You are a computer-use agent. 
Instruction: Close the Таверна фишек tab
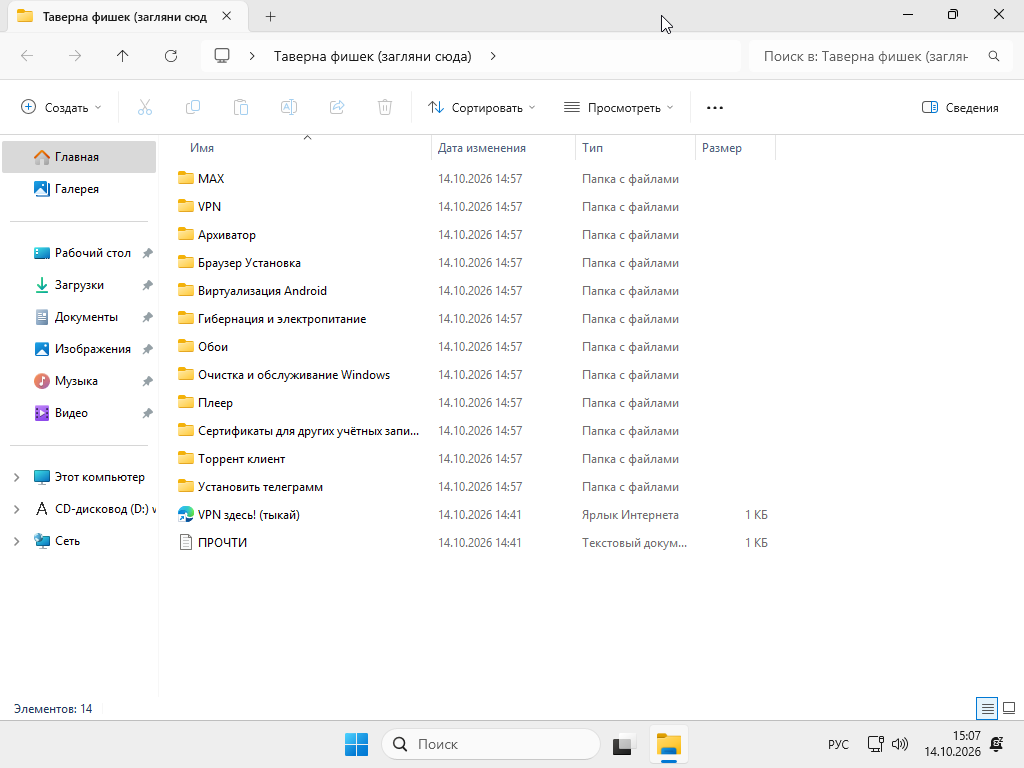click(227, 16)
